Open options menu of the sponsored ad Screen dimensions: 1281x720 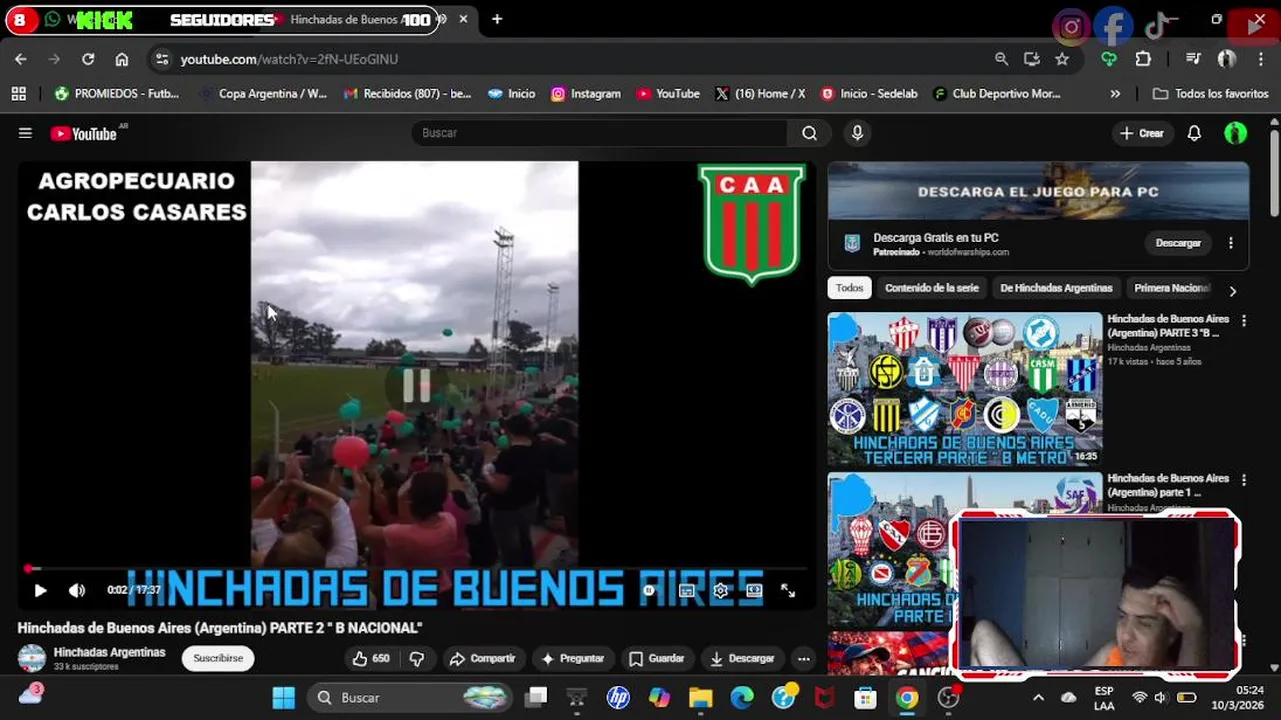pyautogui.click(x=1231, y=243)
